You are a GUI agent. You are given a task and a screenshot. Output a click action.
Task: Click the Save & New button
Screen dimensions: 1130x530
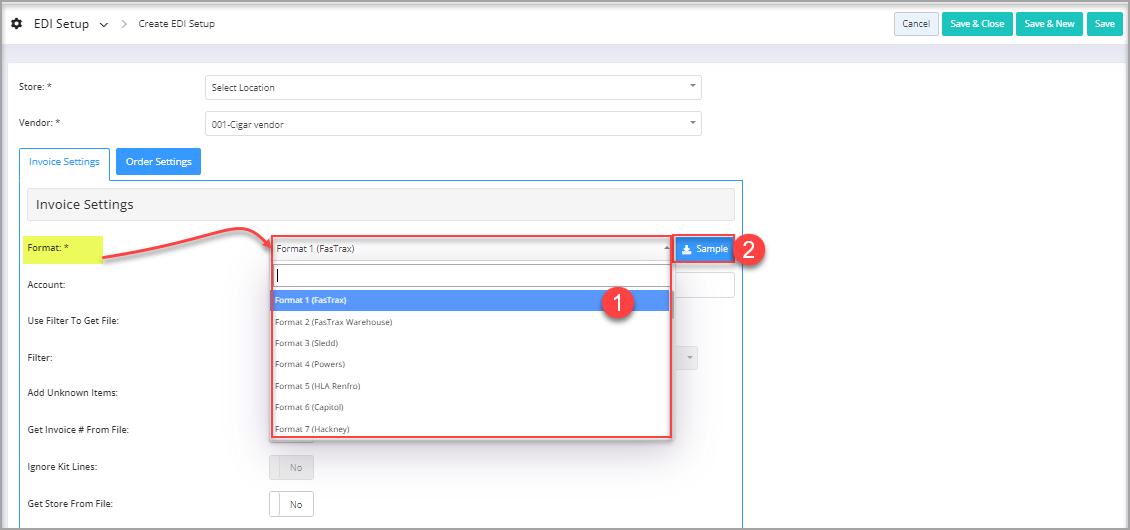click(1049, 24)
